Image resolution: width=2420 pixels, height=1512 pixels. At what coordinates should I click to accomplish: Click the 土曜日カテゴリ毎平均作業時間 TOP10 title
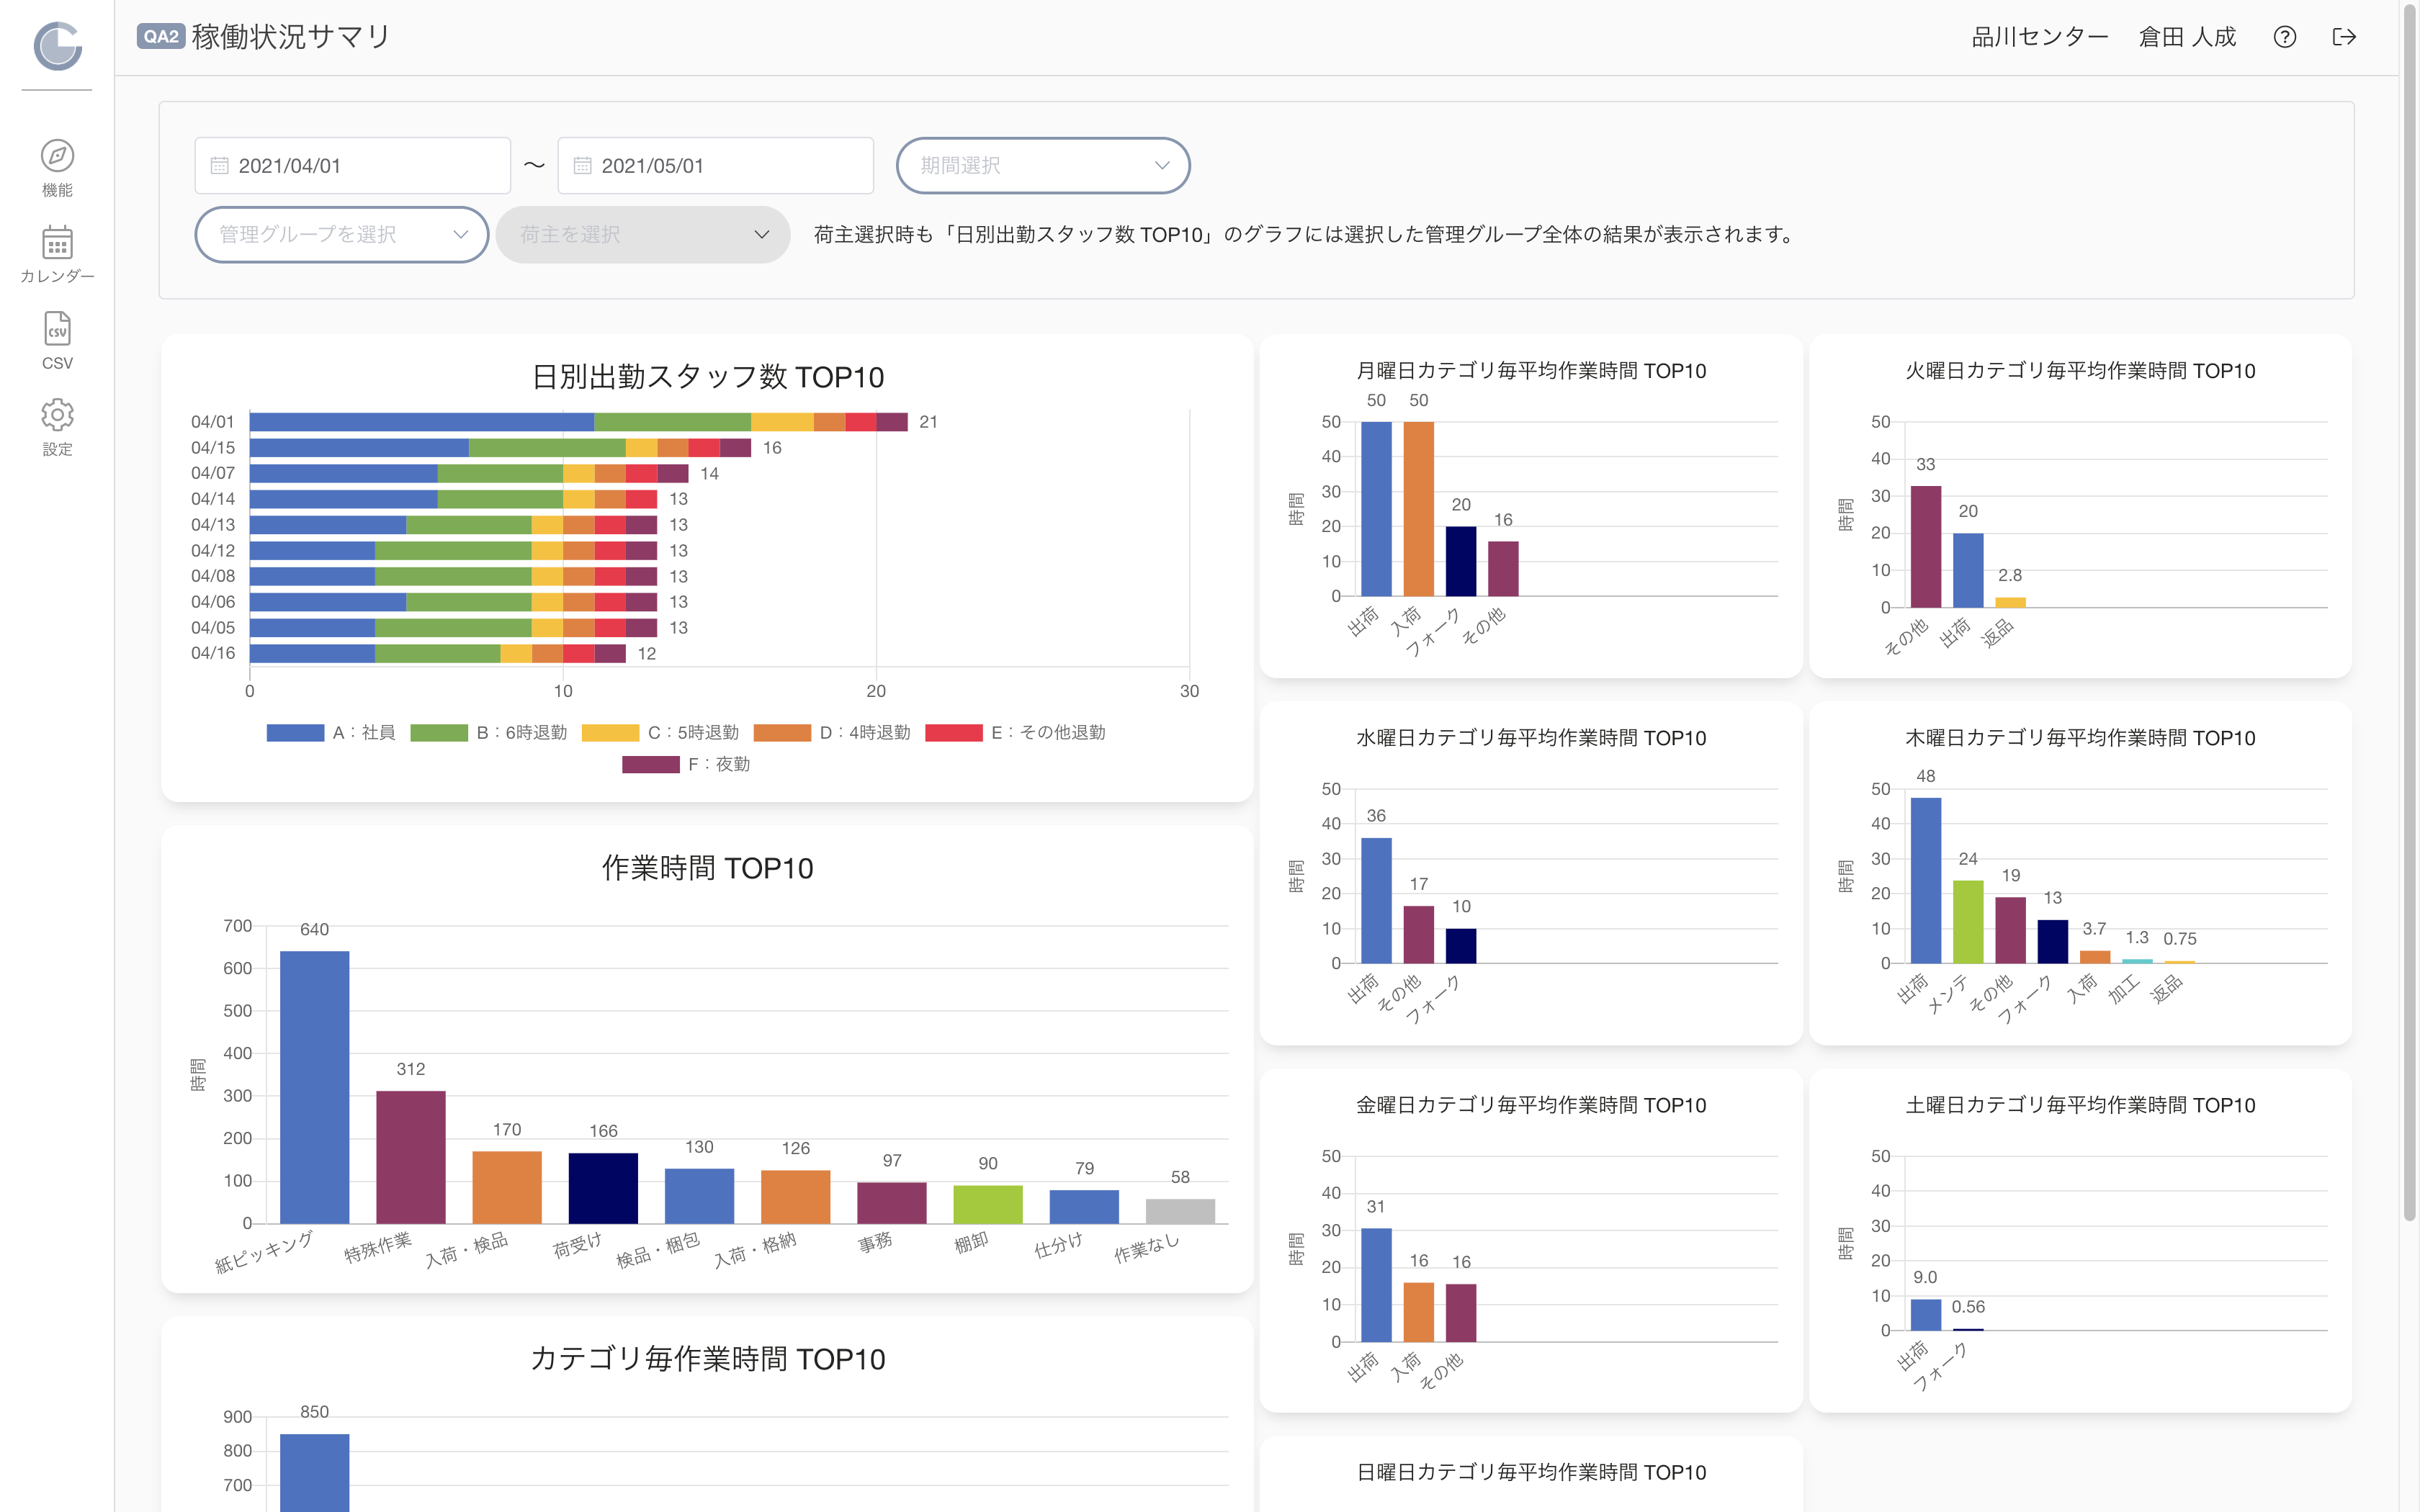(2080, 1105)
